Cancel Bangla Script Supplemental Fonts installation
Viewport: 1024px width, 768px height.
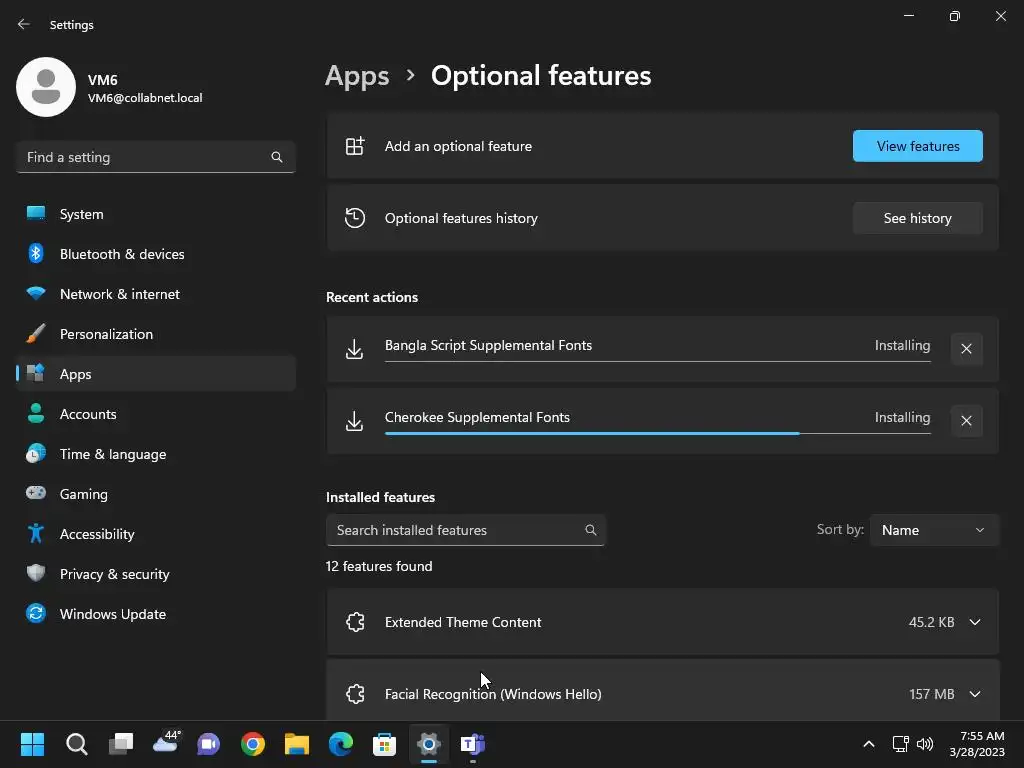[966, 349]
